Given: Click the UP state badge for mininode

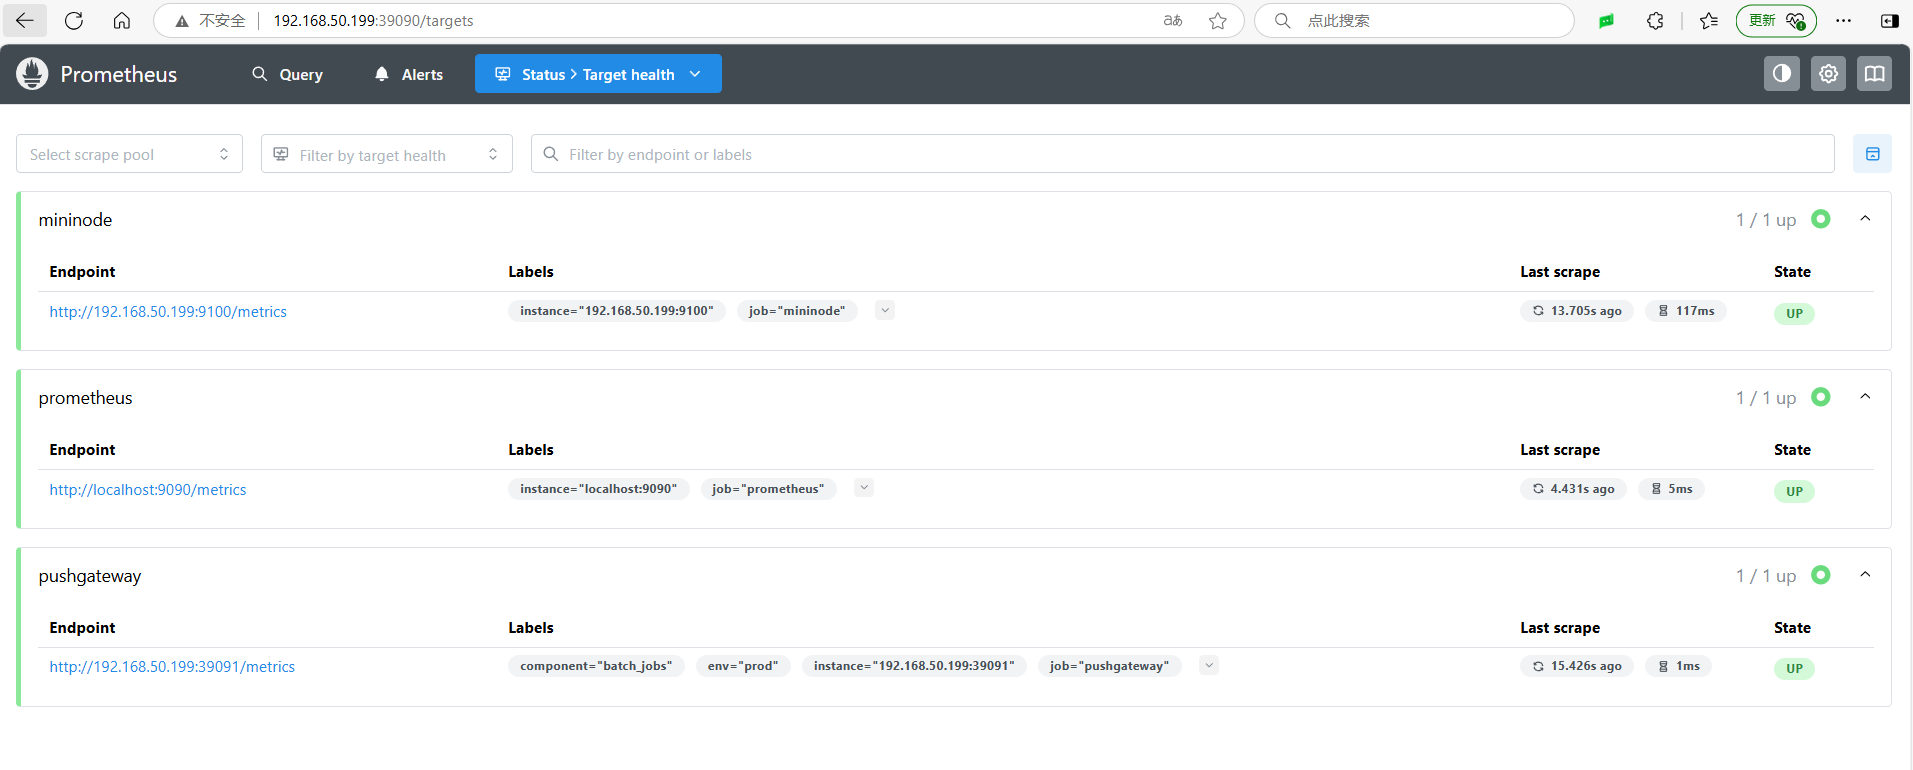Looking at the screenshot, I should 1794,313.
